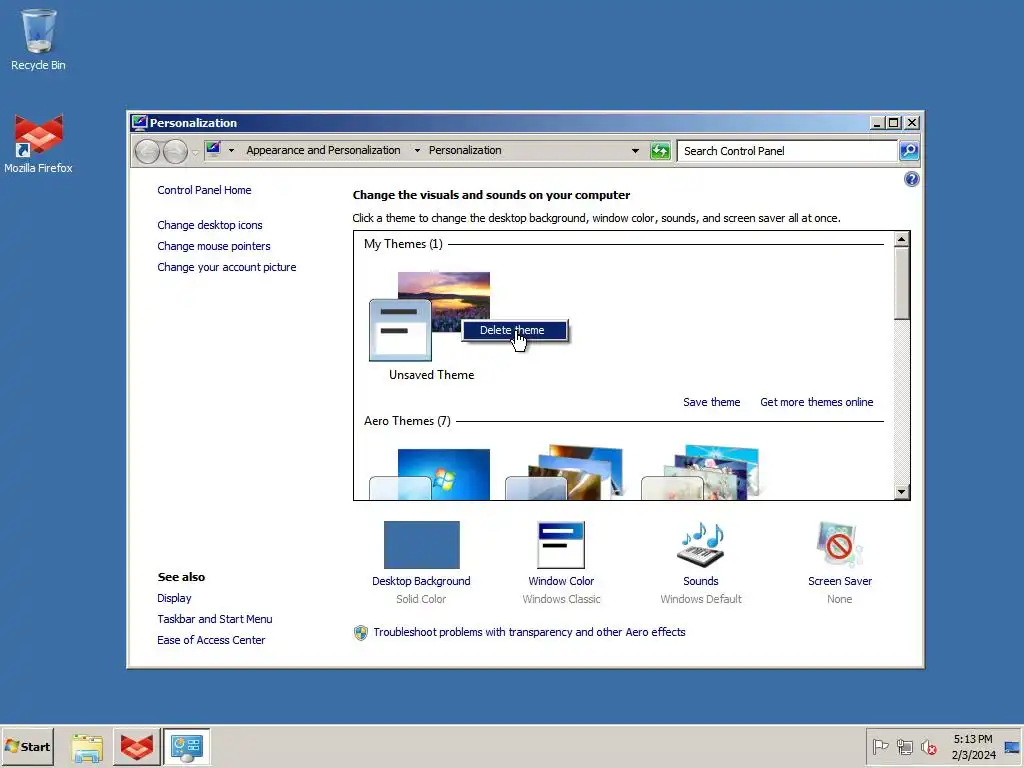This screenshot has width=1024, height=768.
Task: Click Appearance and Personalization breadcrumb
Action: pos(323,150)
